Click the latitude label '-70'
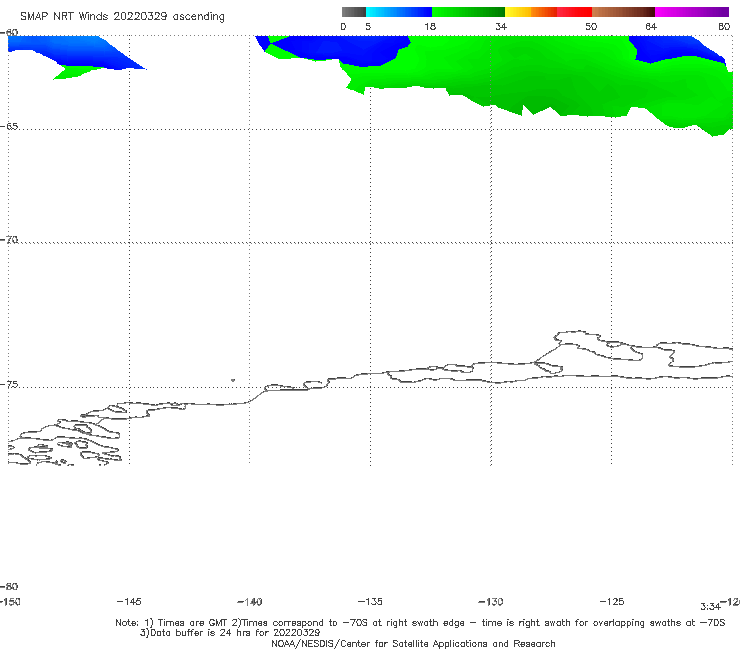Viewport: 740px width, 650px height. coord(9,240)
